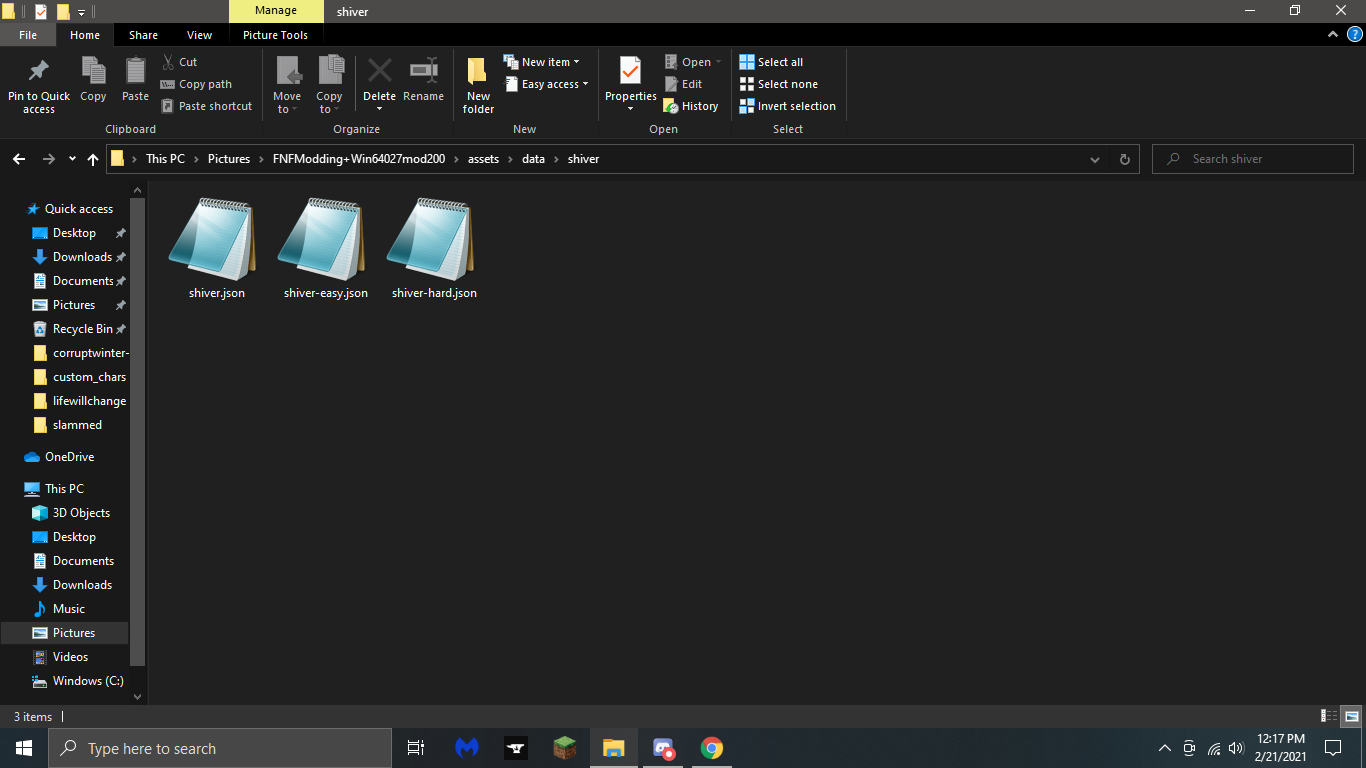Image resolution: width=1366 pixels, height=768 pixels.
Task: Click Pin to Quick access
Action: click(38, 84)
